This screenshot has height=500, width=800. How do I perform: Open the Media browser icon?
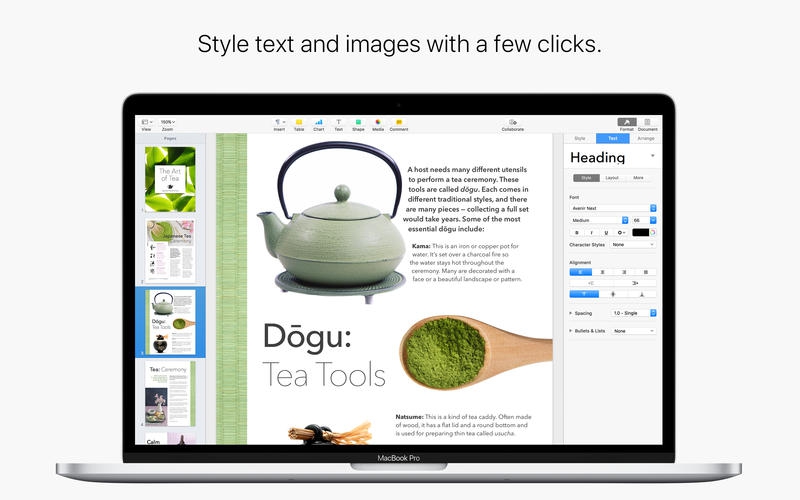378,122
